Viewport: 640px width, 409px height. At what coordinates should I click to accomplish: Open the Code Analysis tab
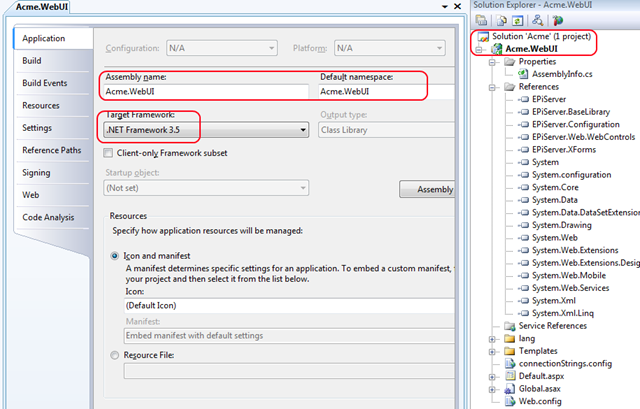pyautogui.click(x=48, y=216)
